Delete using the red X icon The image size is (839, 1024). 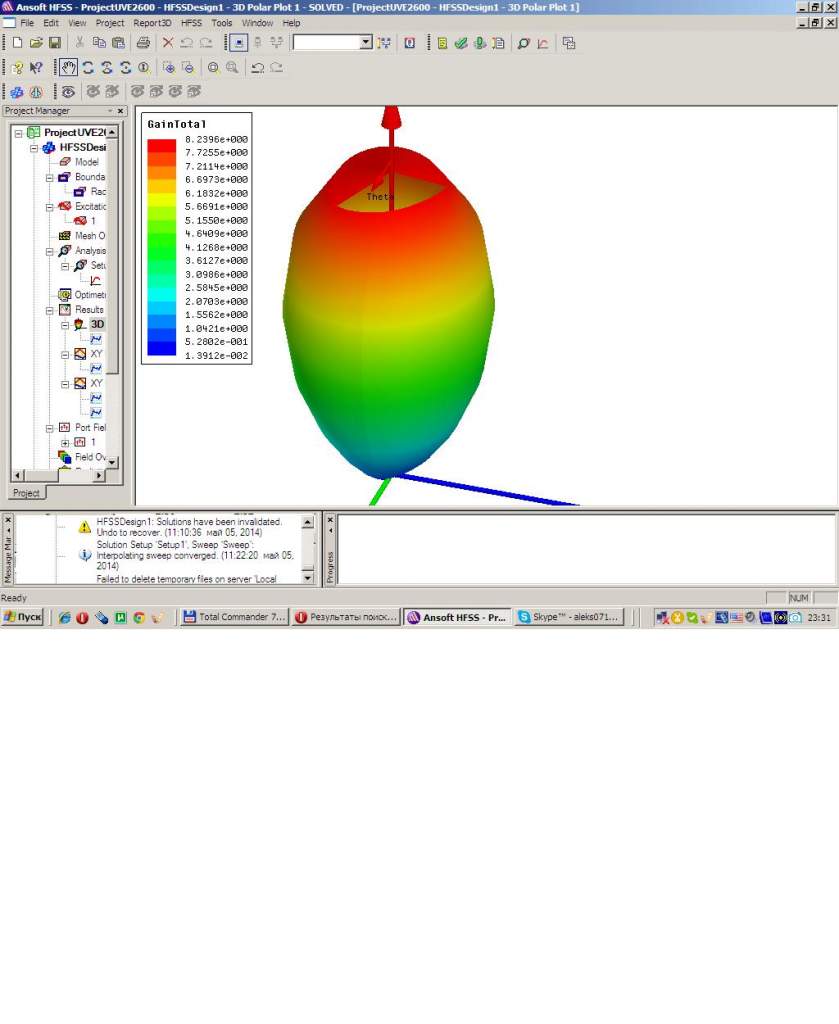point(168,43)
